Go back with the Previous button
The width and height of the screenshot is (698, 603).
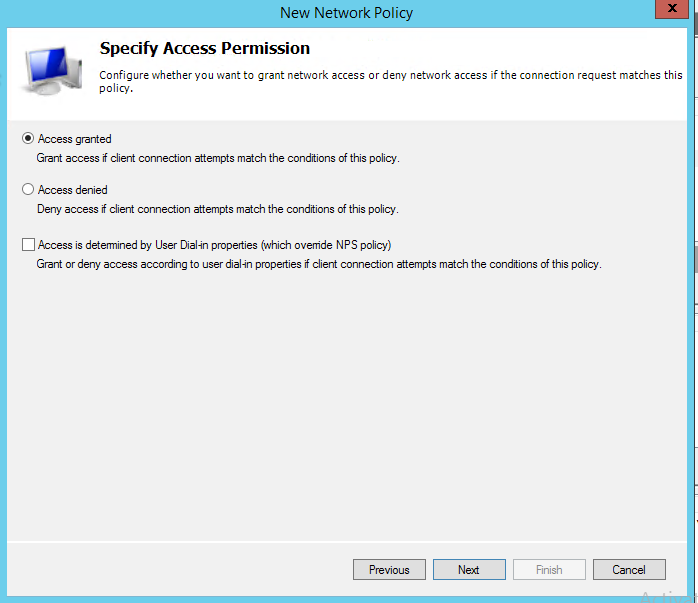coord(389,570)
